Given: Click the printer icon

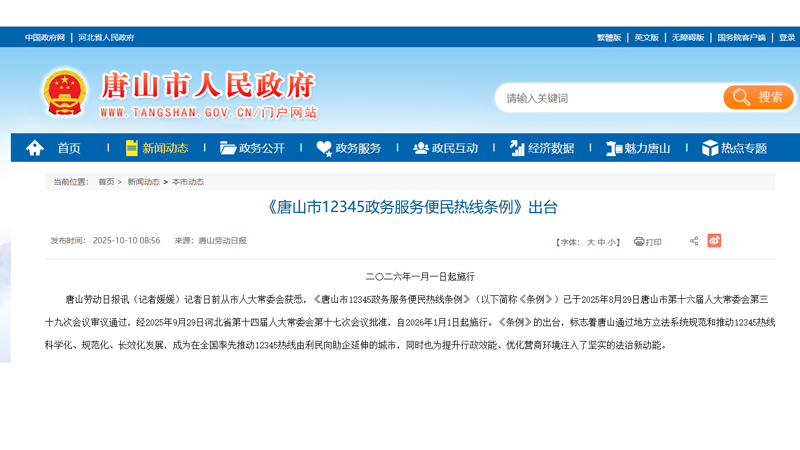Looking at the screenshot, I should 639,242.
